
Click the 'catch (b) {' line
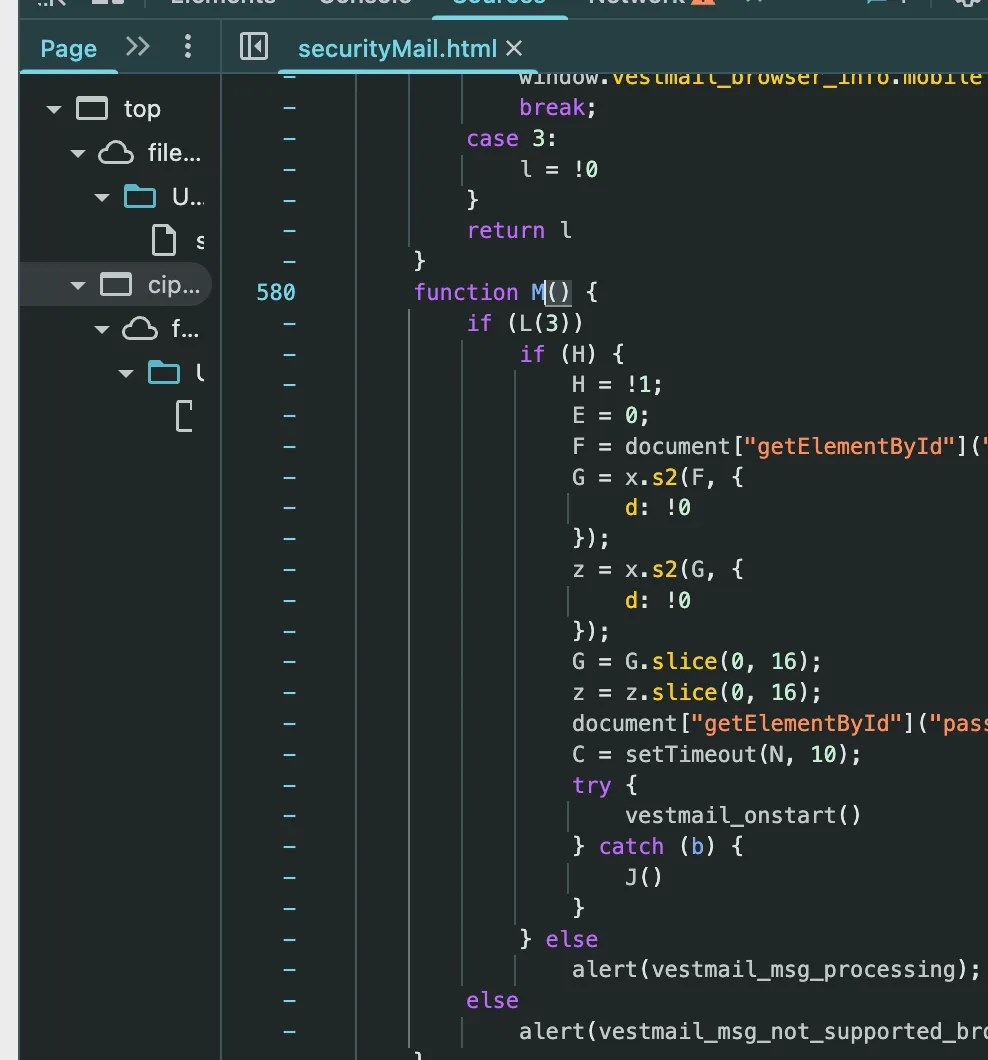[x=671, y=846]
